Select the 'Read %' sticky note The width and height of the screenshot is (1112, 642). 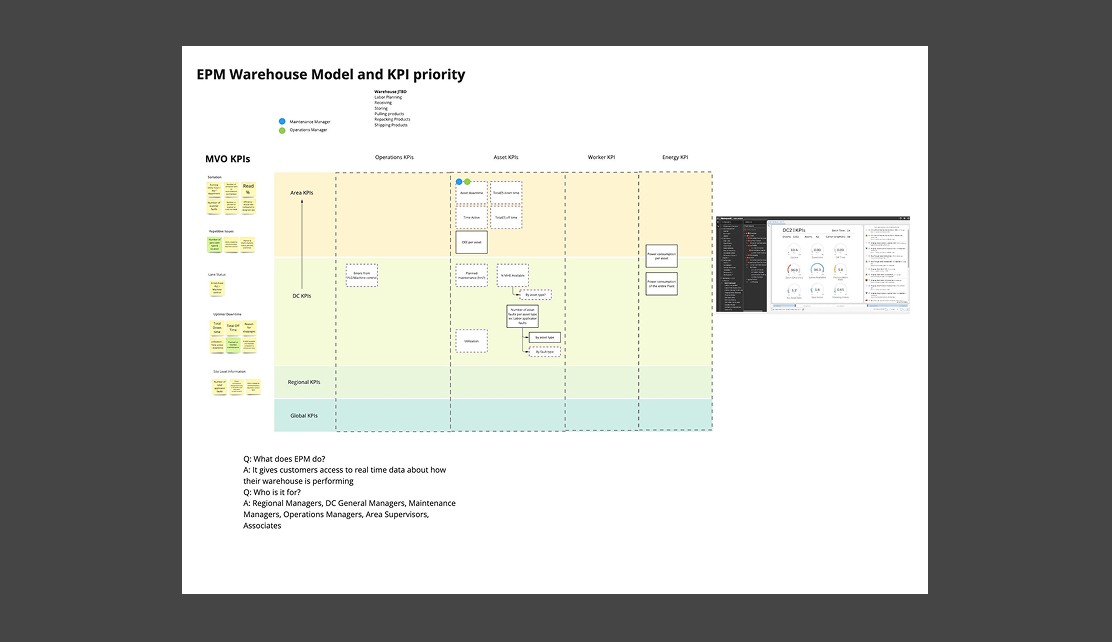248,189
